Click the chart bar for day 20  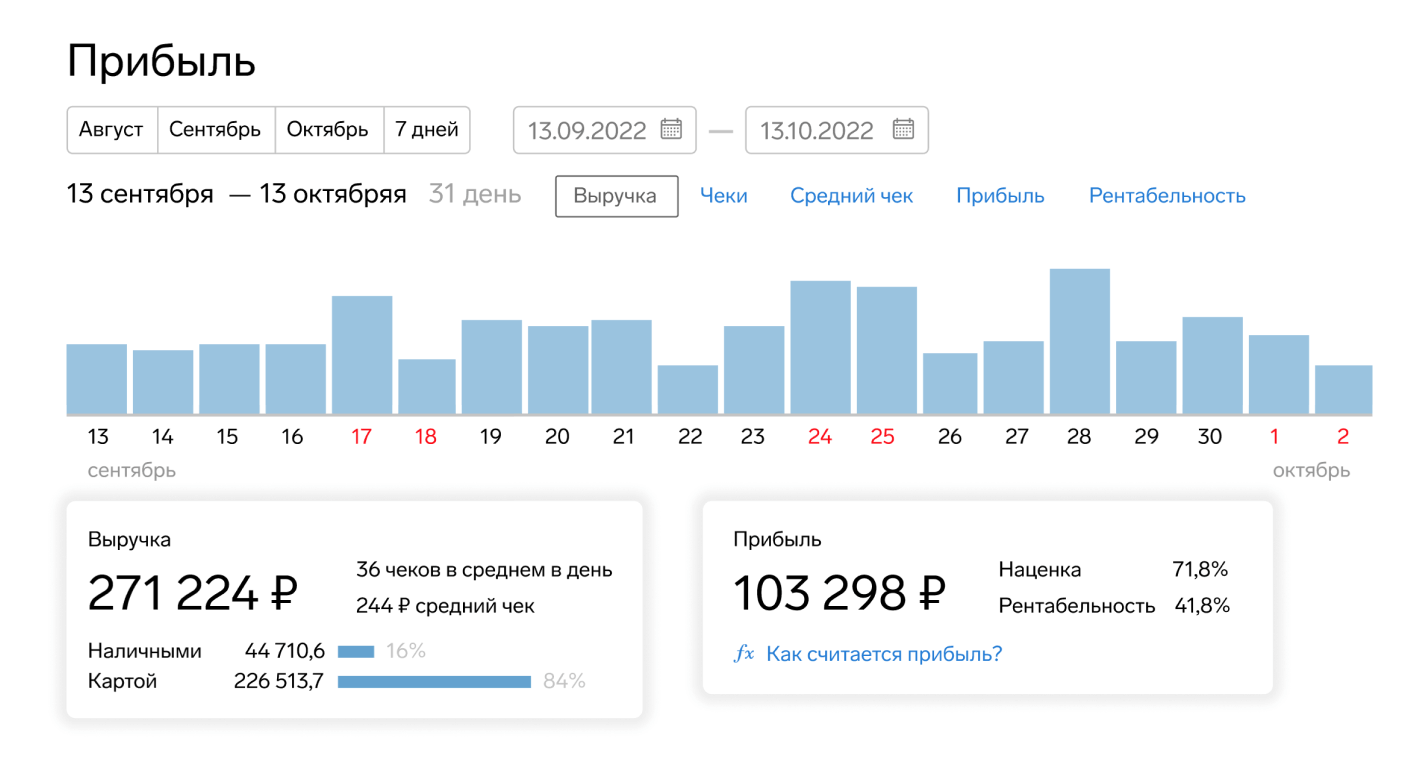tap(558, 370)
